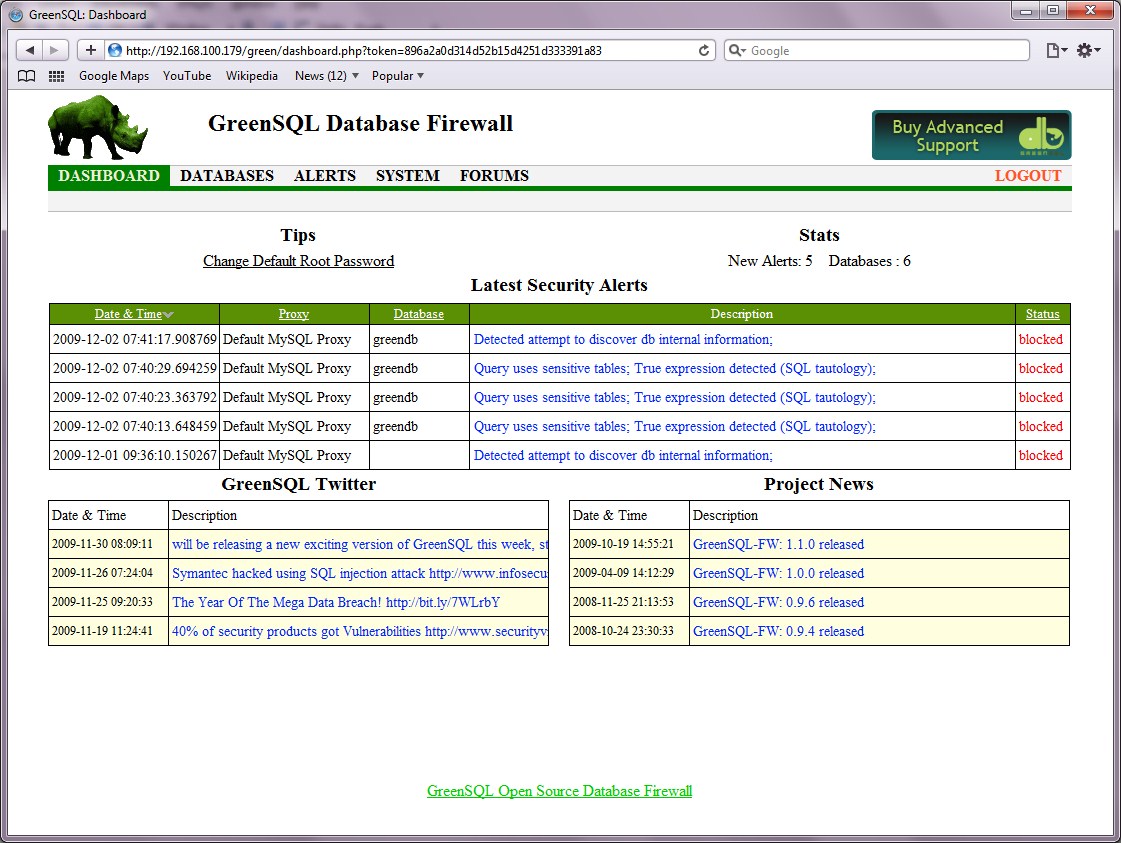Go to the SYSTEM navigation tab
This screenshot has width=1121, height=843.
pos(407,176)
